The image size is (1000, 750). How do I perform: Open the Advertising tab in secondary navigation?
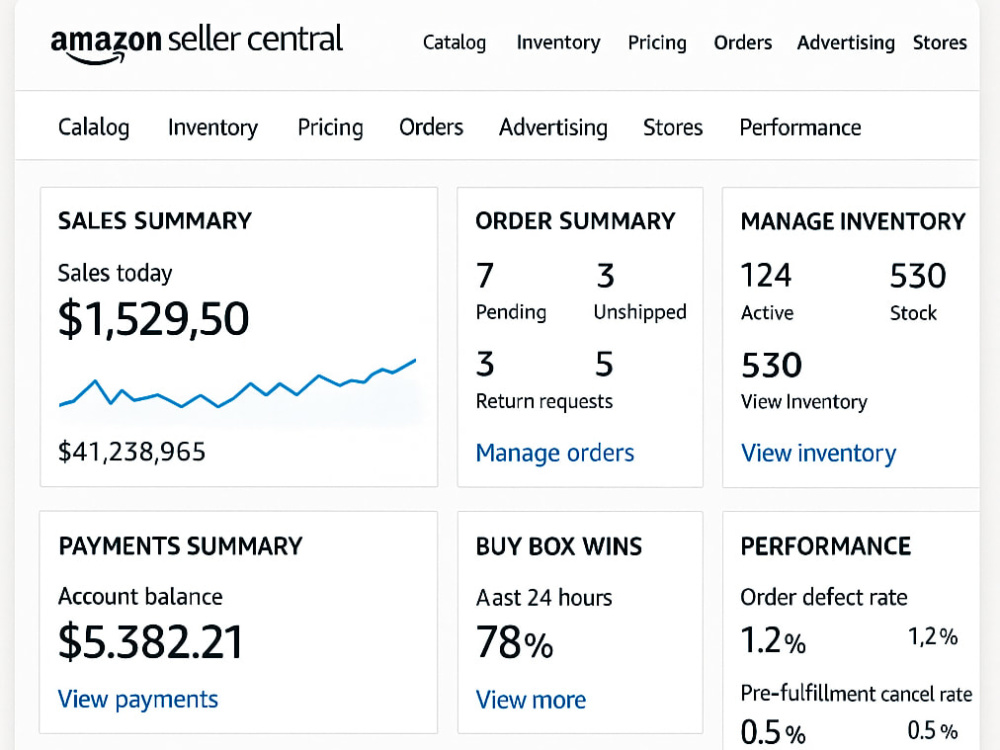[553, 128]
